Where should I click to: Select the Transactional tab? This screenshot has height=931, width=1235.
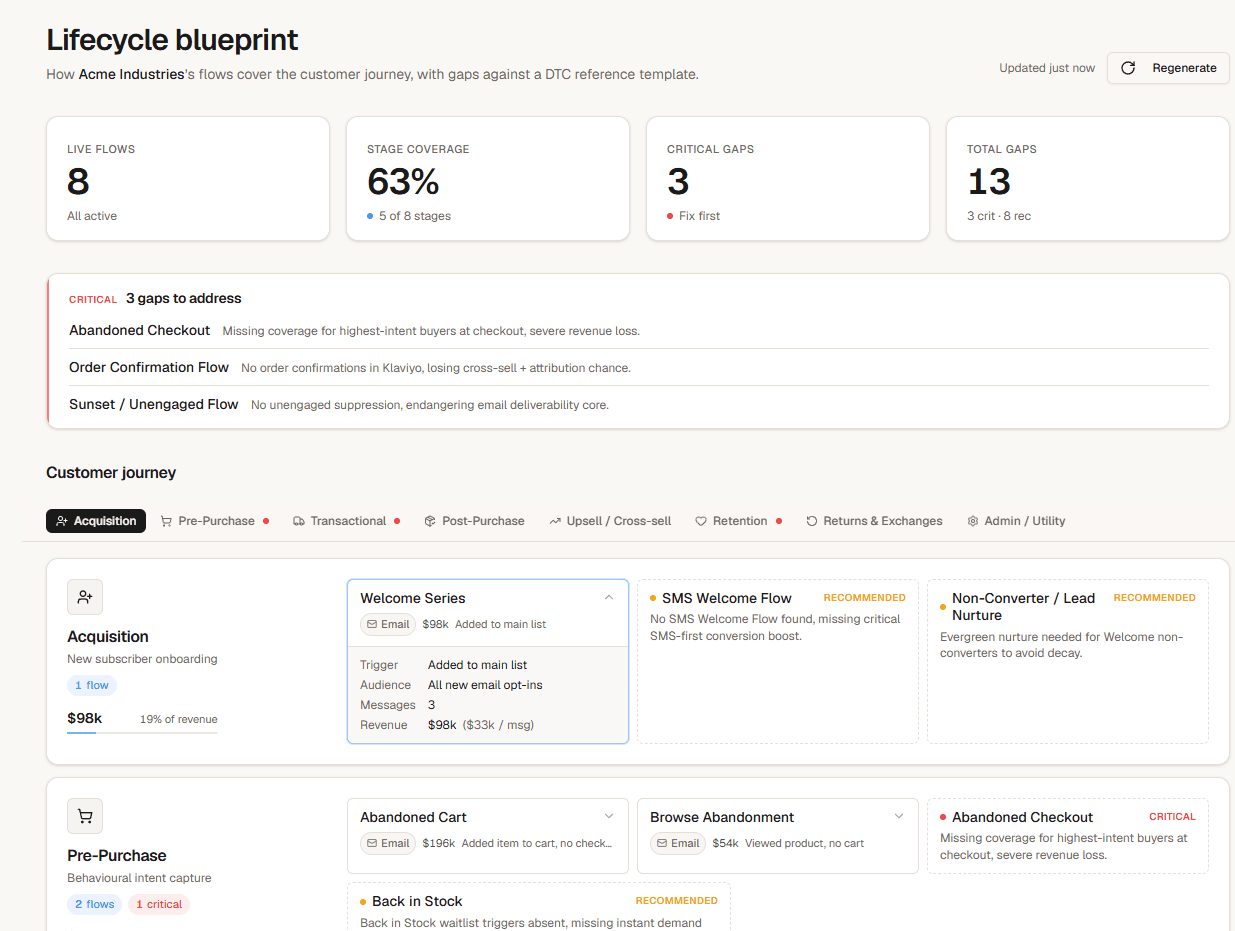click(347, 521)
